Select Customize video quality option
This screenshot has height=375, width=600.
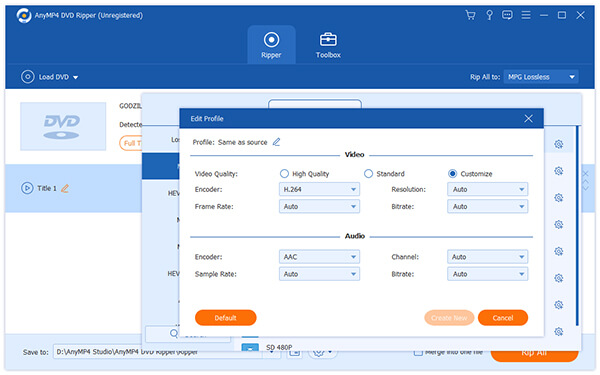pyautogui.click(x=452, y=174)
